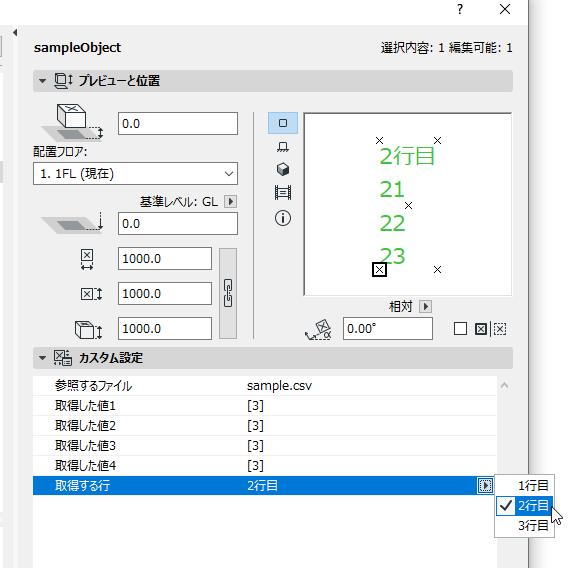Click the help question mark button
Screen dimensions: 581x568
(460, 9)
